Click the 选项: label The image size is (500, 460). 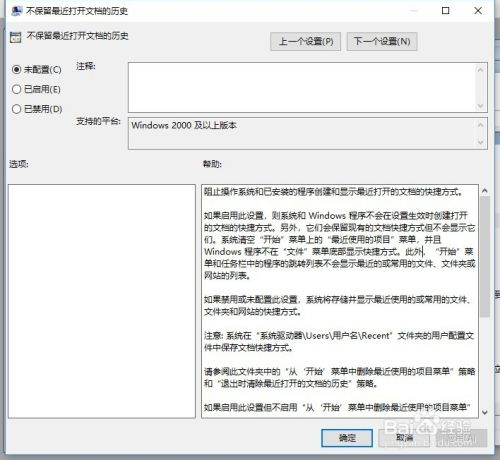pos(19,164)
